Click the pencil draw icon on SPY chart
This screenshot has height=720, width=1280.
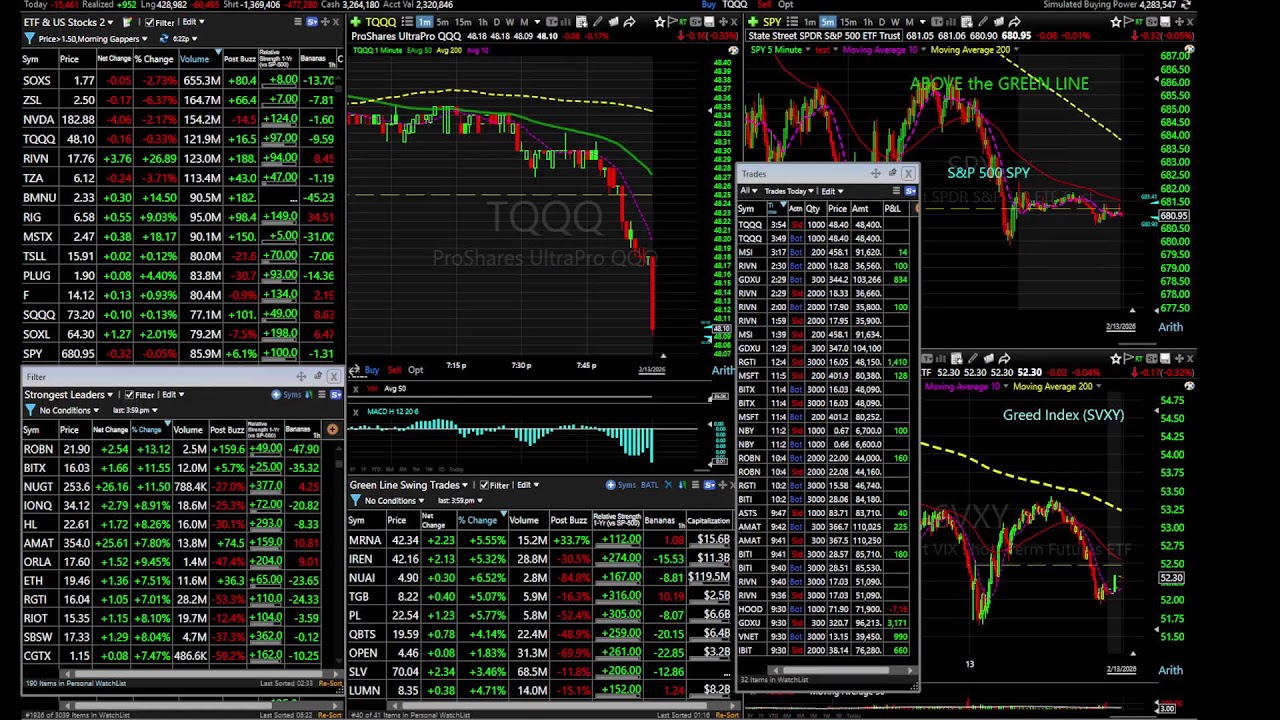(x=983, y=22)
